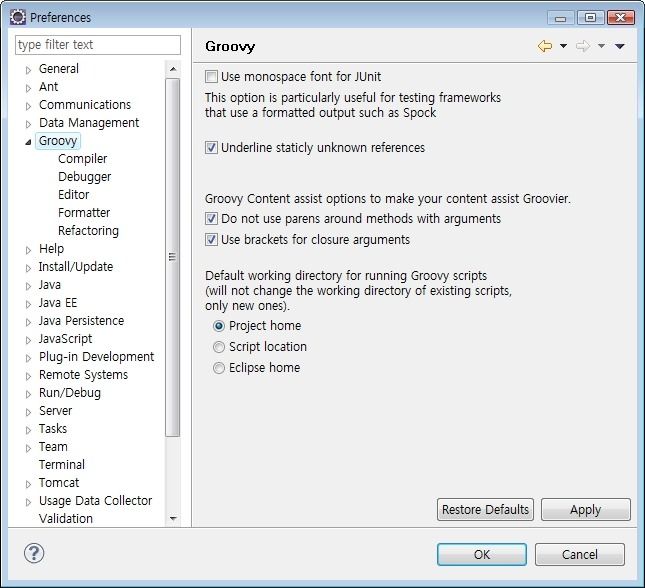The image size is (645, 588).
Task: Expand the Help category arrow
Action: 28,250
